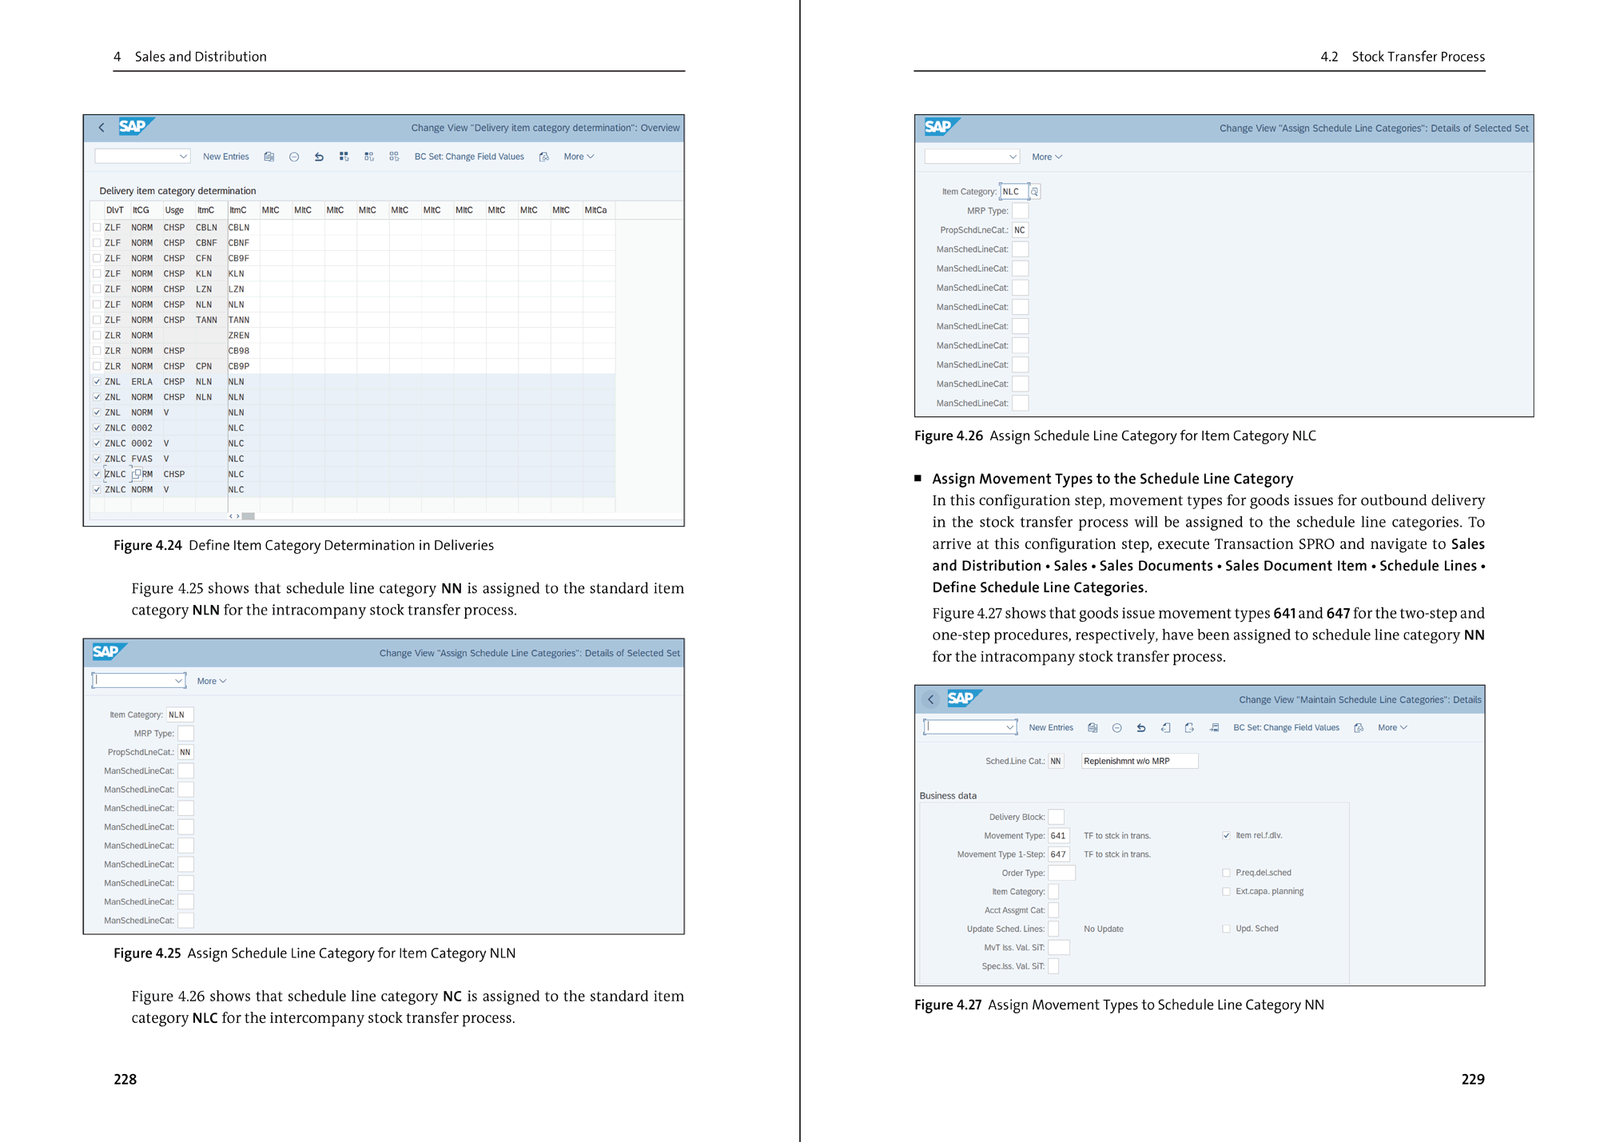
Task: Click SAP logo in Figure 4.26 window
Action: 940,127
